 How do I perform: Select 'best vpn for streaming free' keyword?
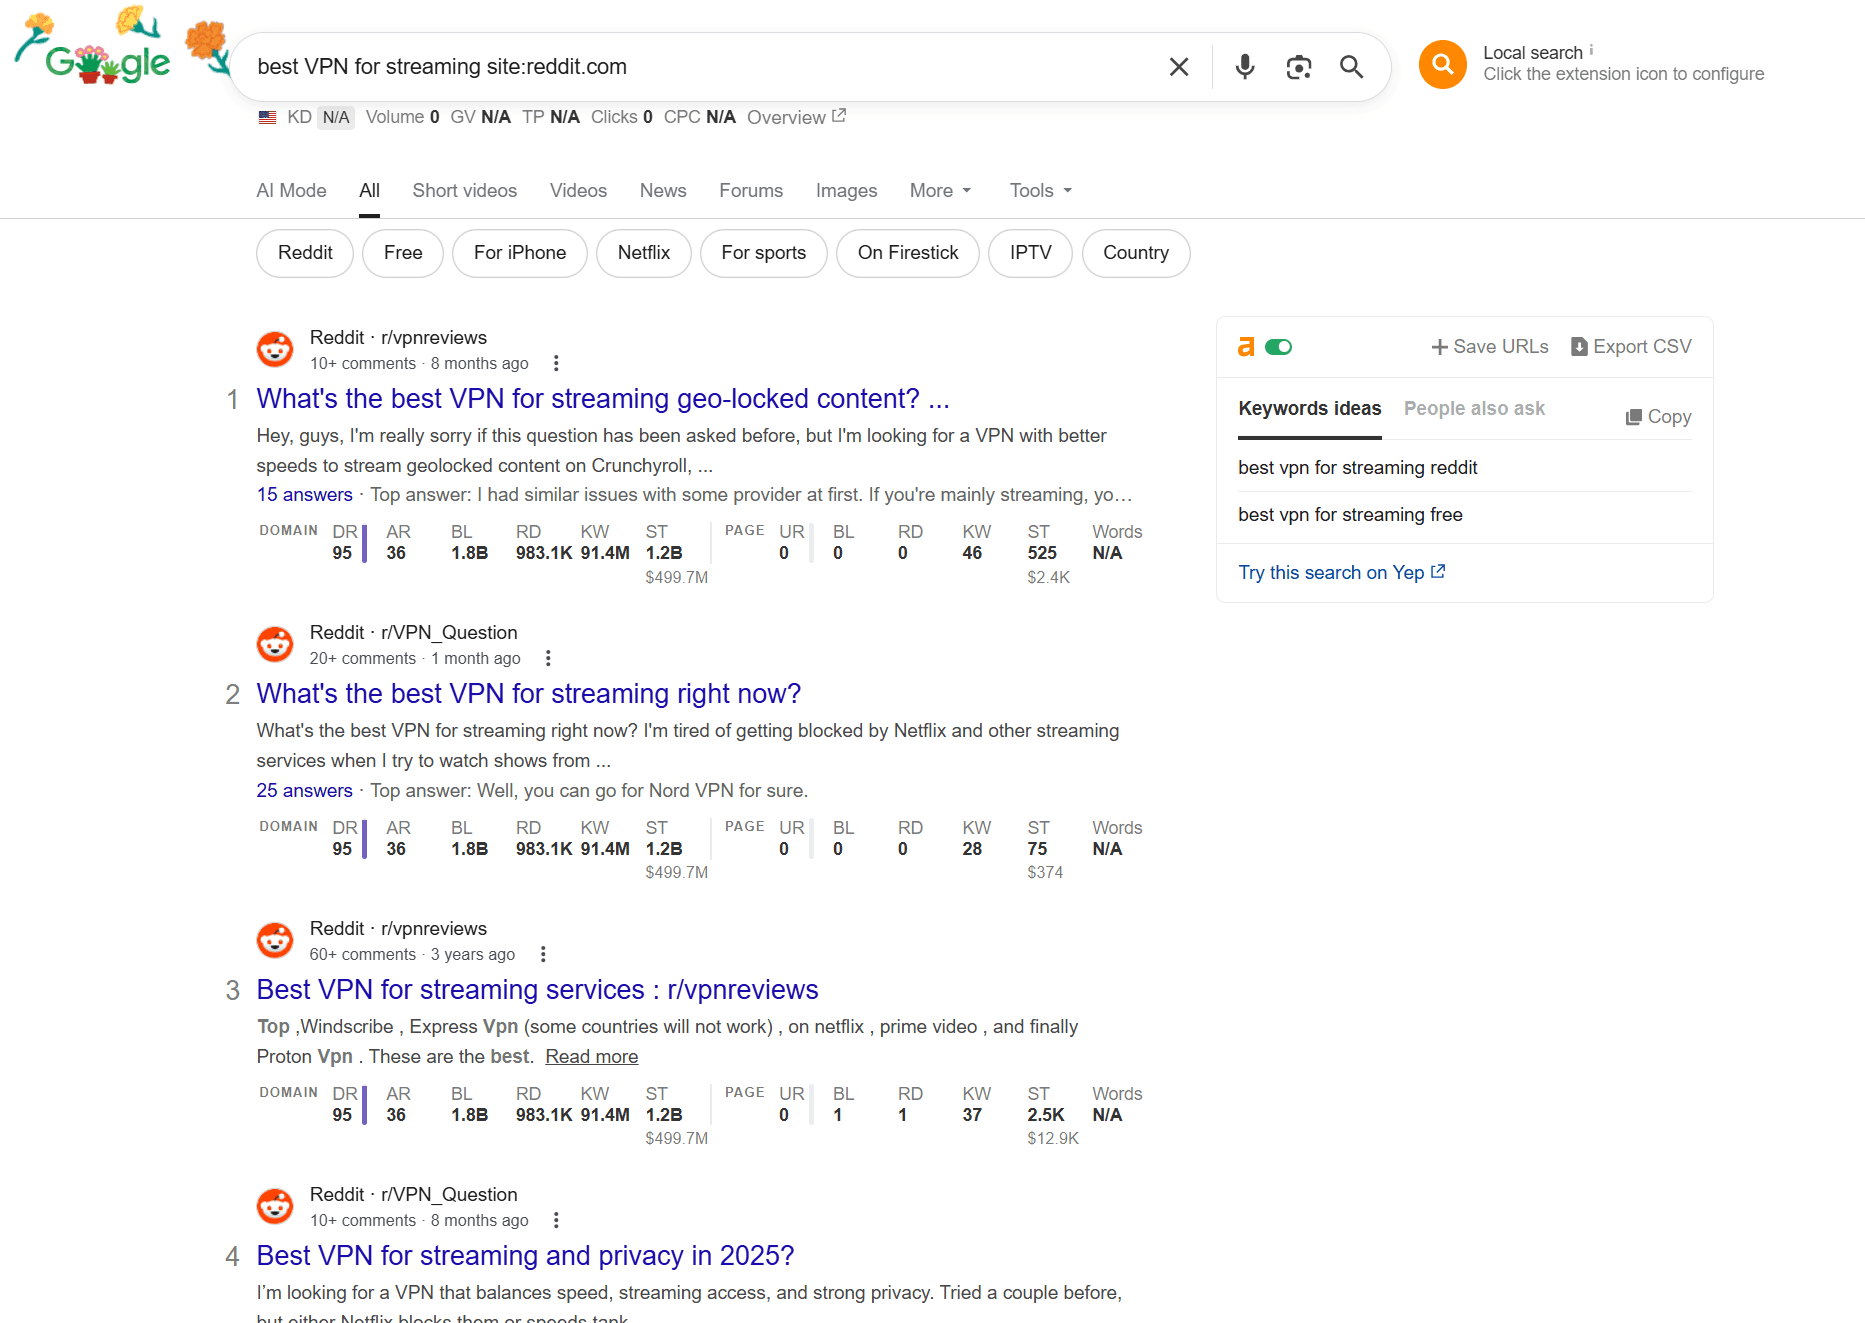click(1350, 515)
